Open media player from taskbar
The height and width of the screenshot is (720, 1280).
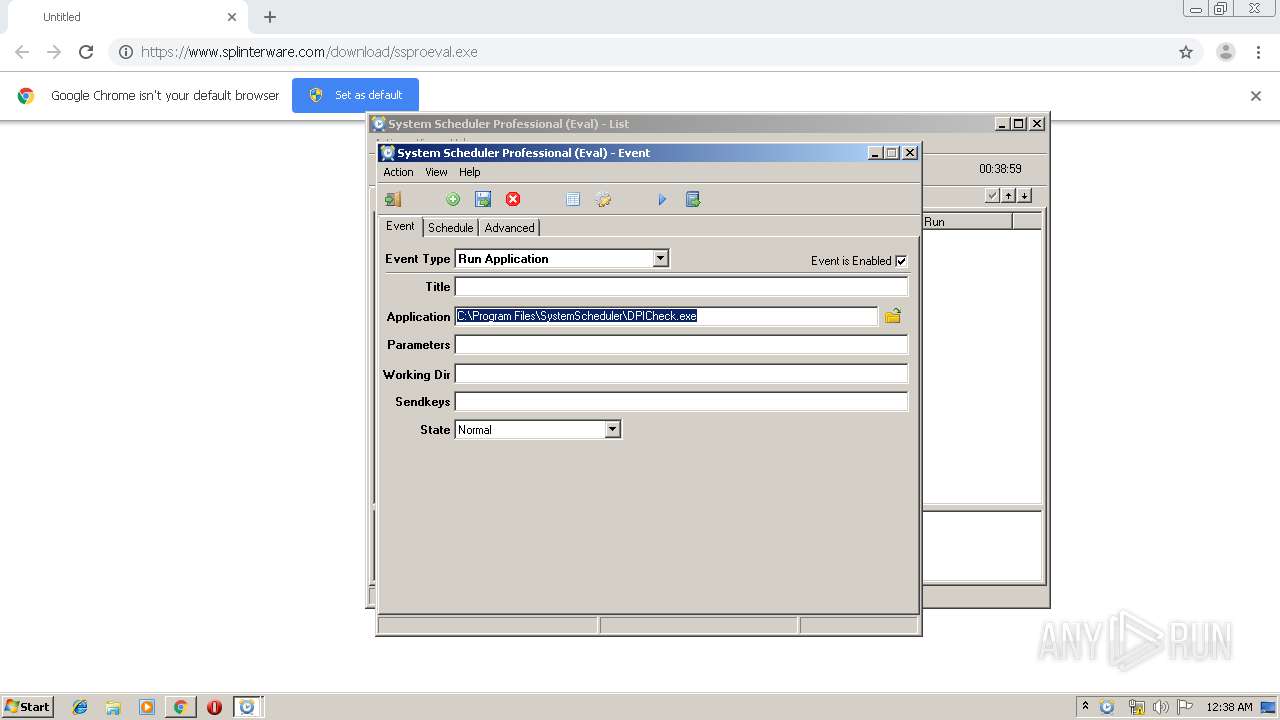click(x=147, y=707)
